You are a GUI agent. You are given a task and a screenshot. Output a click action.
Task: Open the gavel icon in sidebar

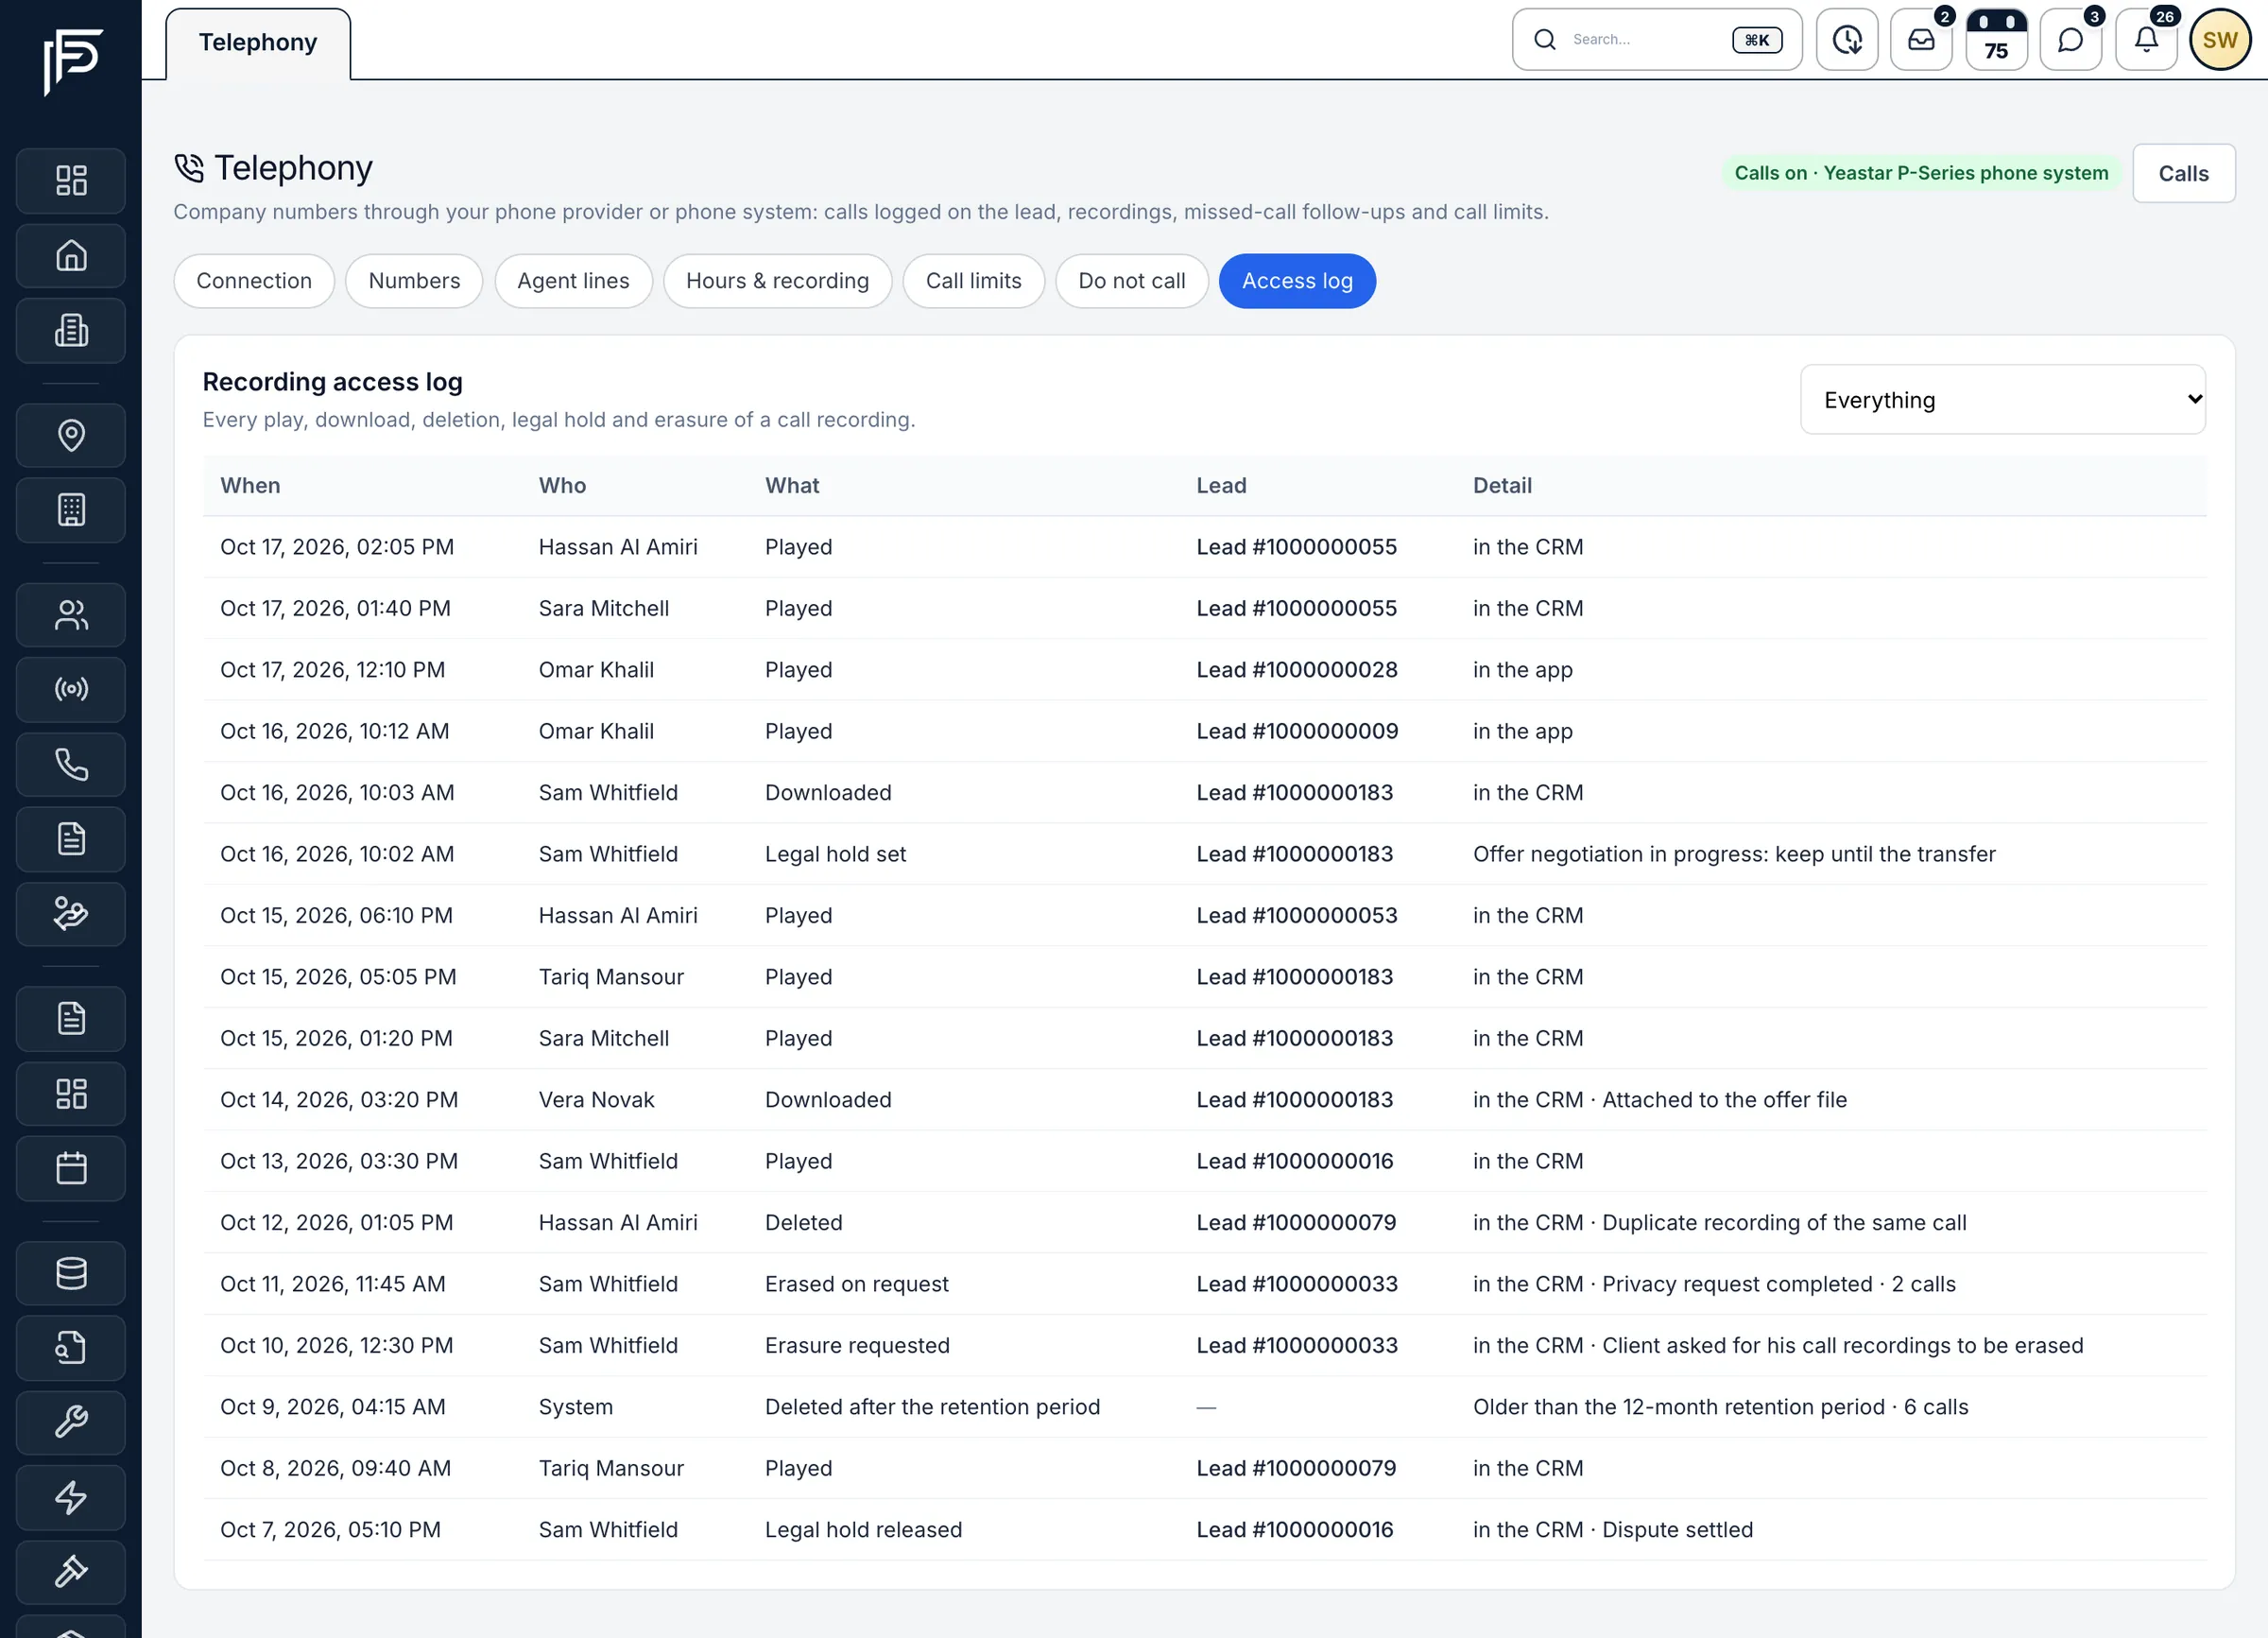coord(71,1572)
